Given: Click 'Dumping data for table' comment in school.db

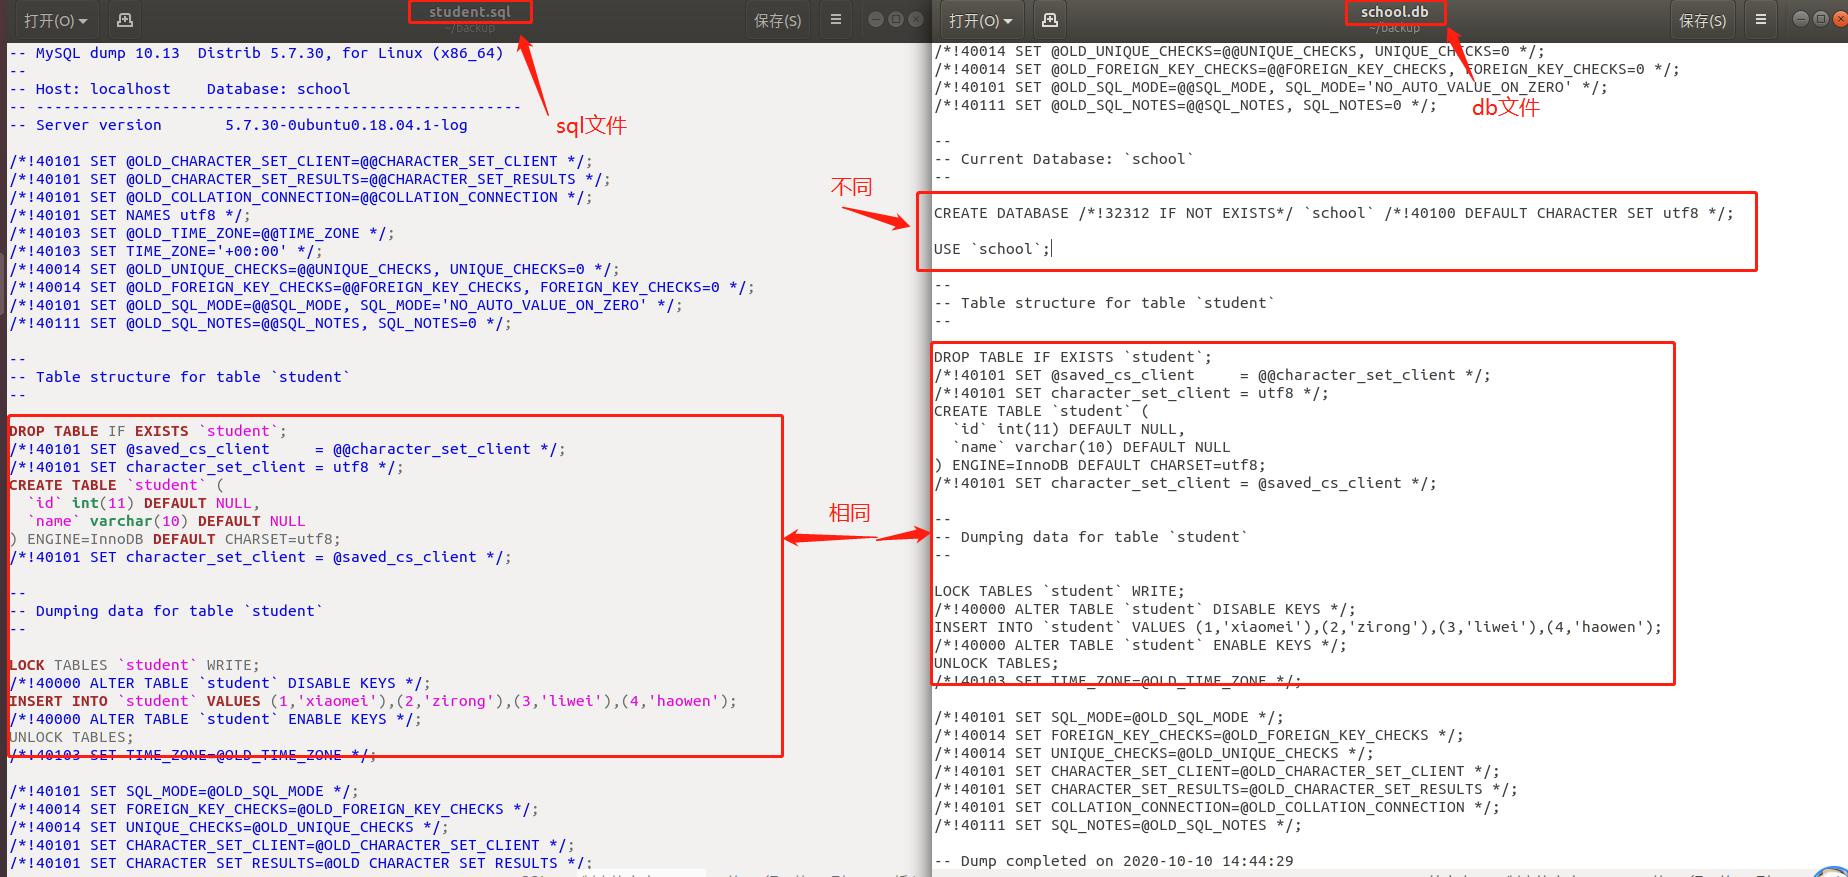Looking at the screenshot, I should pos(1091,537).
